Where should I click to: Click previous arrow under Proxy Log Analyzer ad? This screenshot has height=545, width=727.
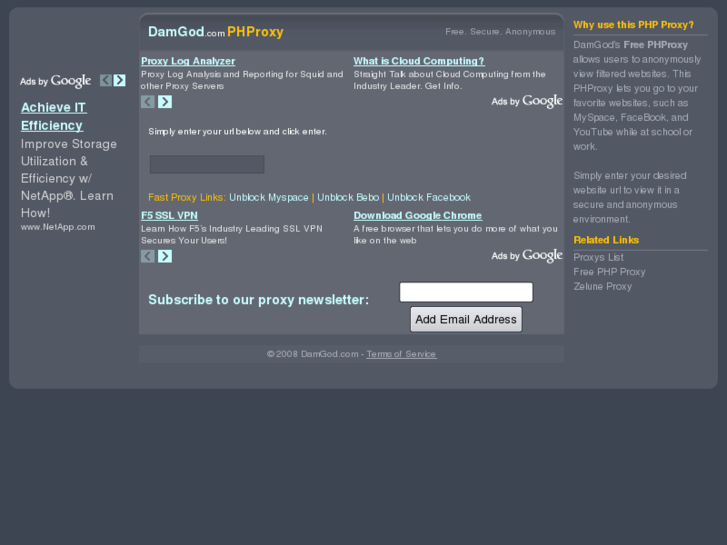point(147,102)
